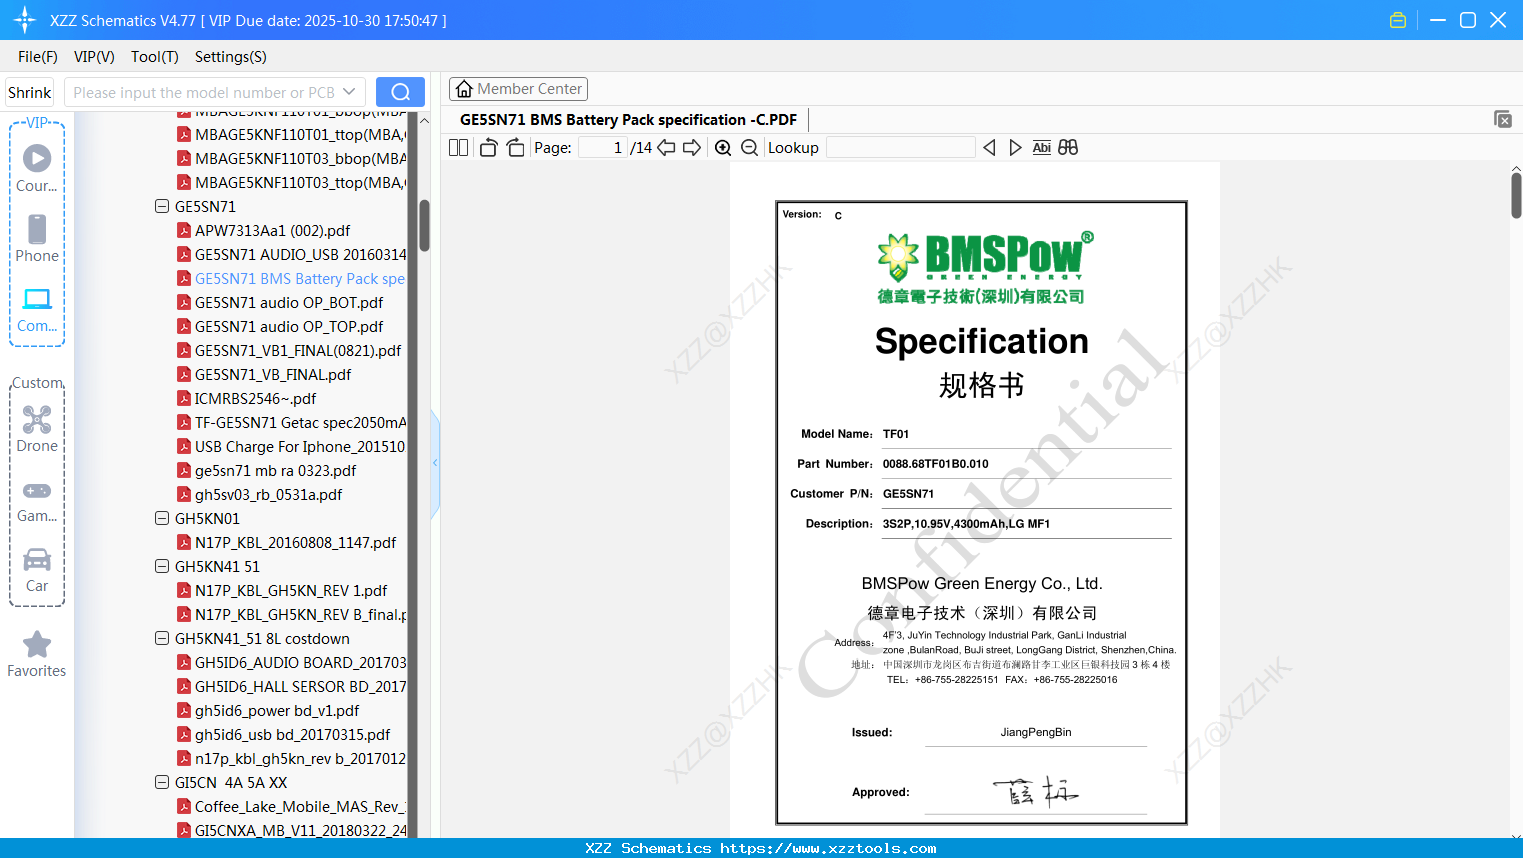Zoom in on the PDF
The height and width of the screenshot is (858, 1523).
pyautogui.click(x=723, y=148)
